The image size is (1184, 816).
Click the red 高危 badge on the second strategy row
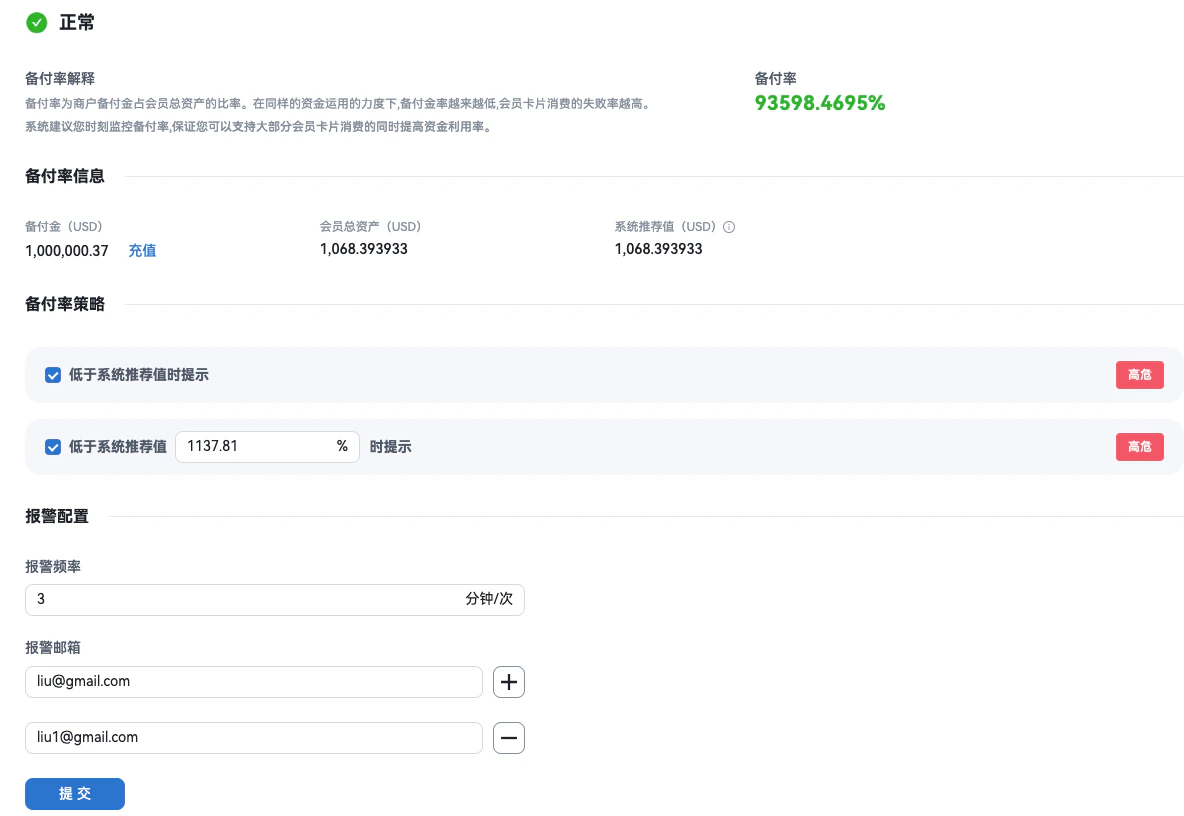(1139, 446)
